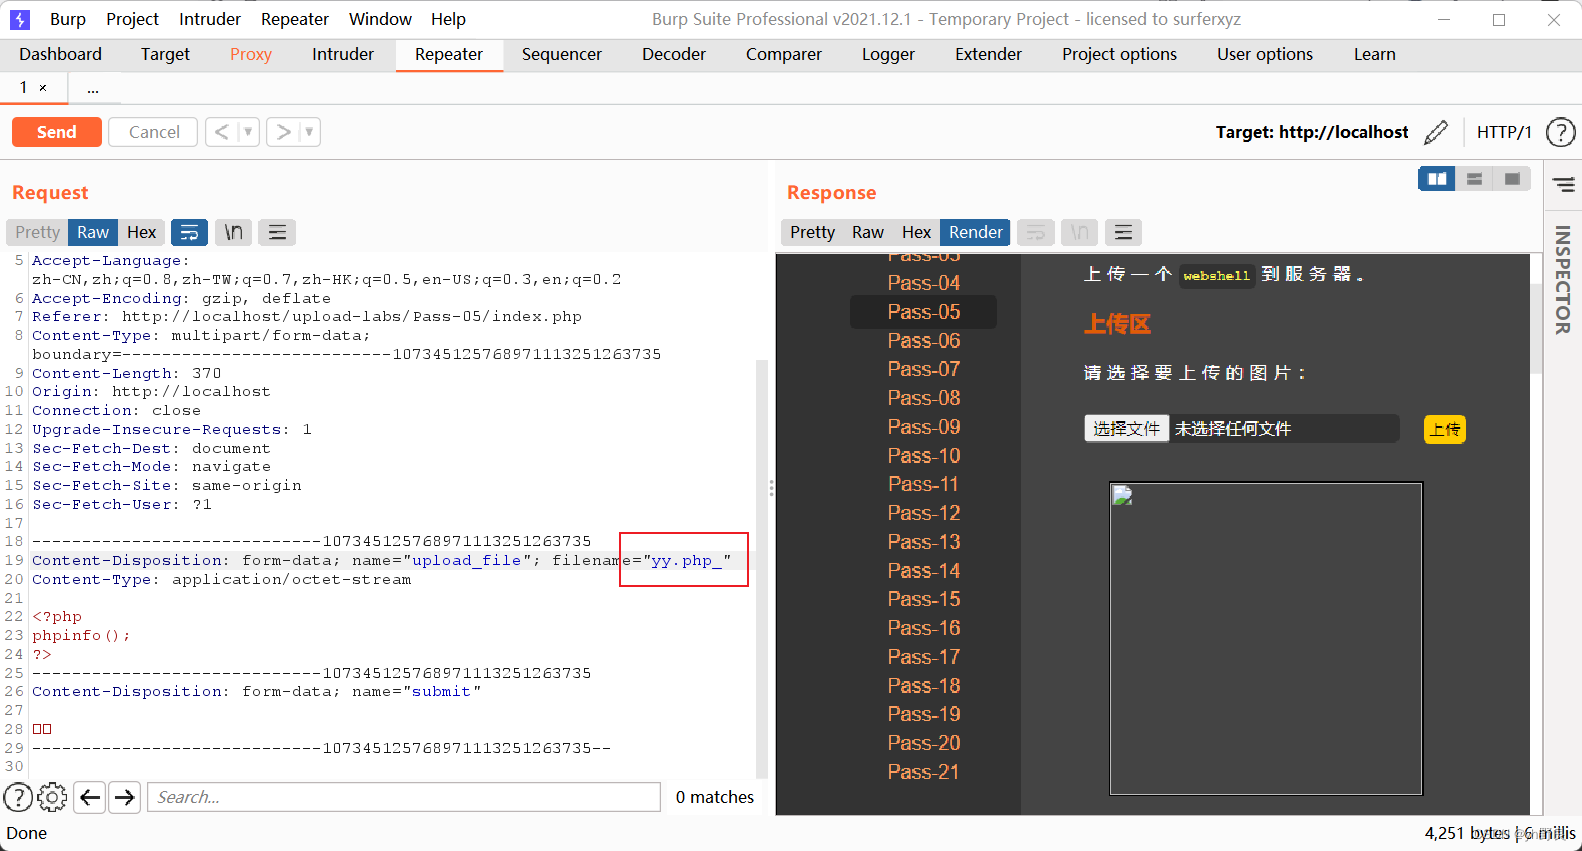
Task: Select top-bottom panel layout icon
Action: (1474, 179)
